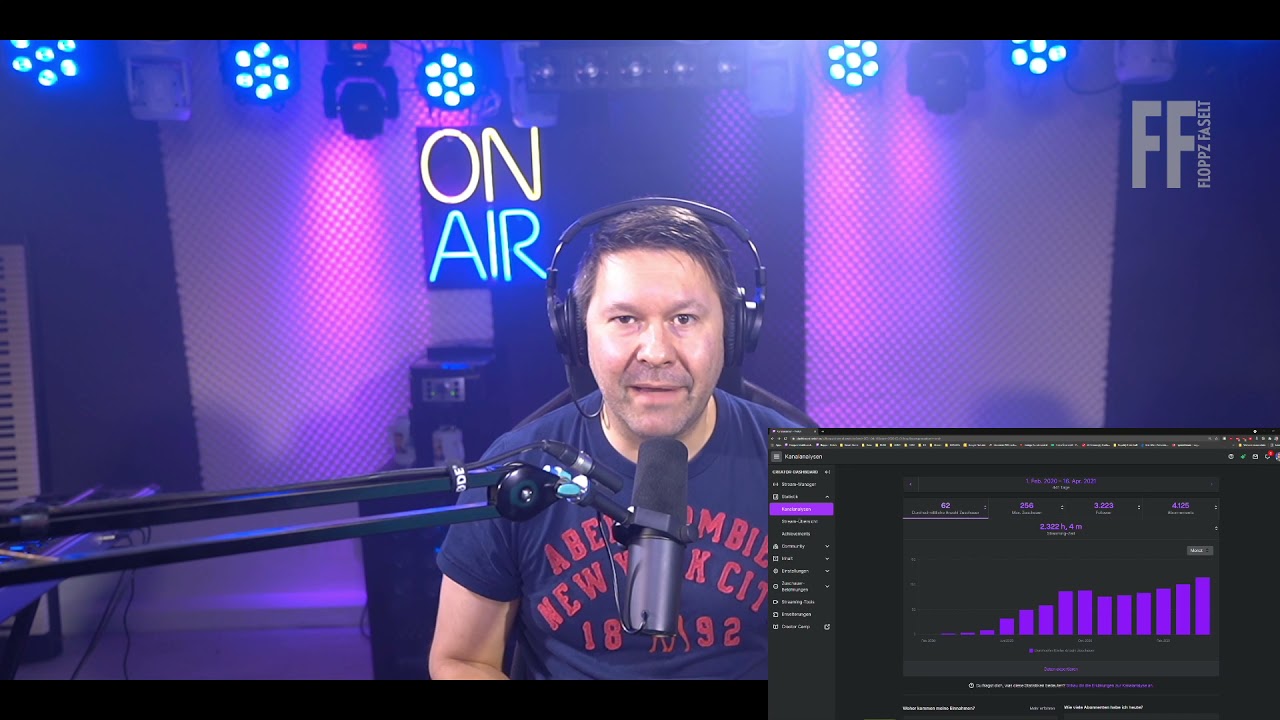Collapse the Creator Dashboard sidebar
Viewport: 1280px width, 720px height.
tap(827, 472)
